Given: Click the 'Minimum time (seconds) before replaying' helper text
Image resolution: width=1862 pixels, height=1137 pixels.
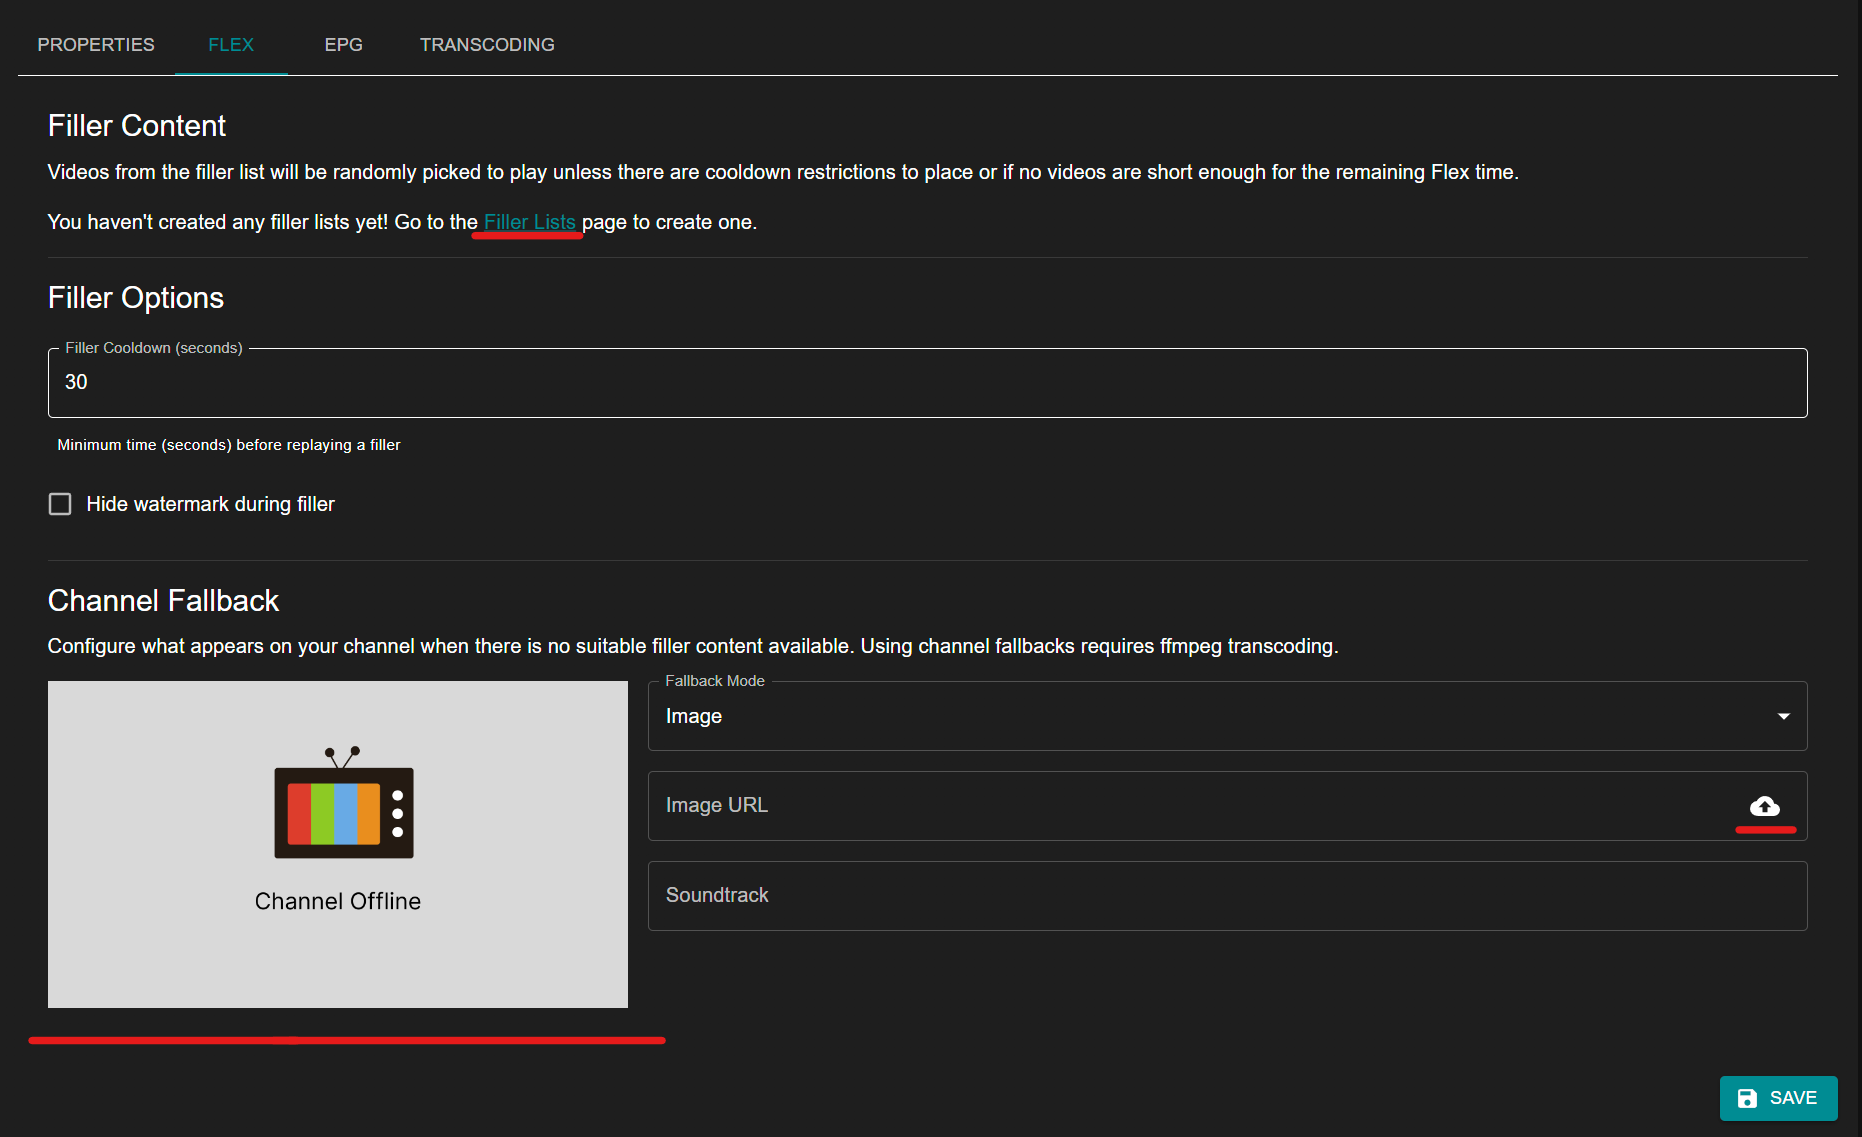Looking at the screenshot, I should [x=229, y=445].
